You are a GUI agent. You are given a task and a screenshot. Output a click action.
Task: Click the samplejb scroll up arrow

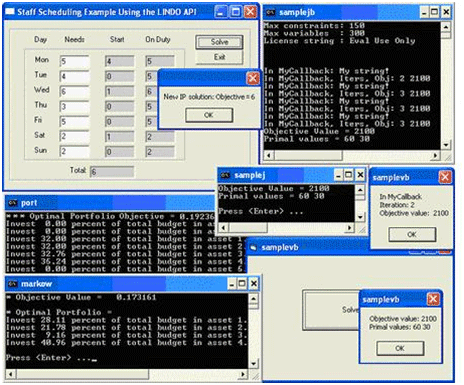pyautogui.click(x=446, y=27)
